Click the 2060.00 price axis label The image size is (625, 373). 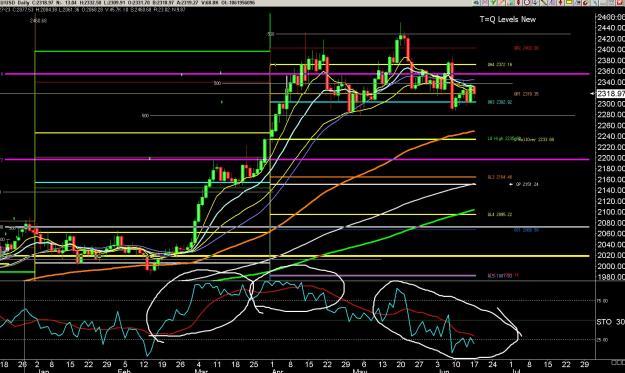coord(611,234)
